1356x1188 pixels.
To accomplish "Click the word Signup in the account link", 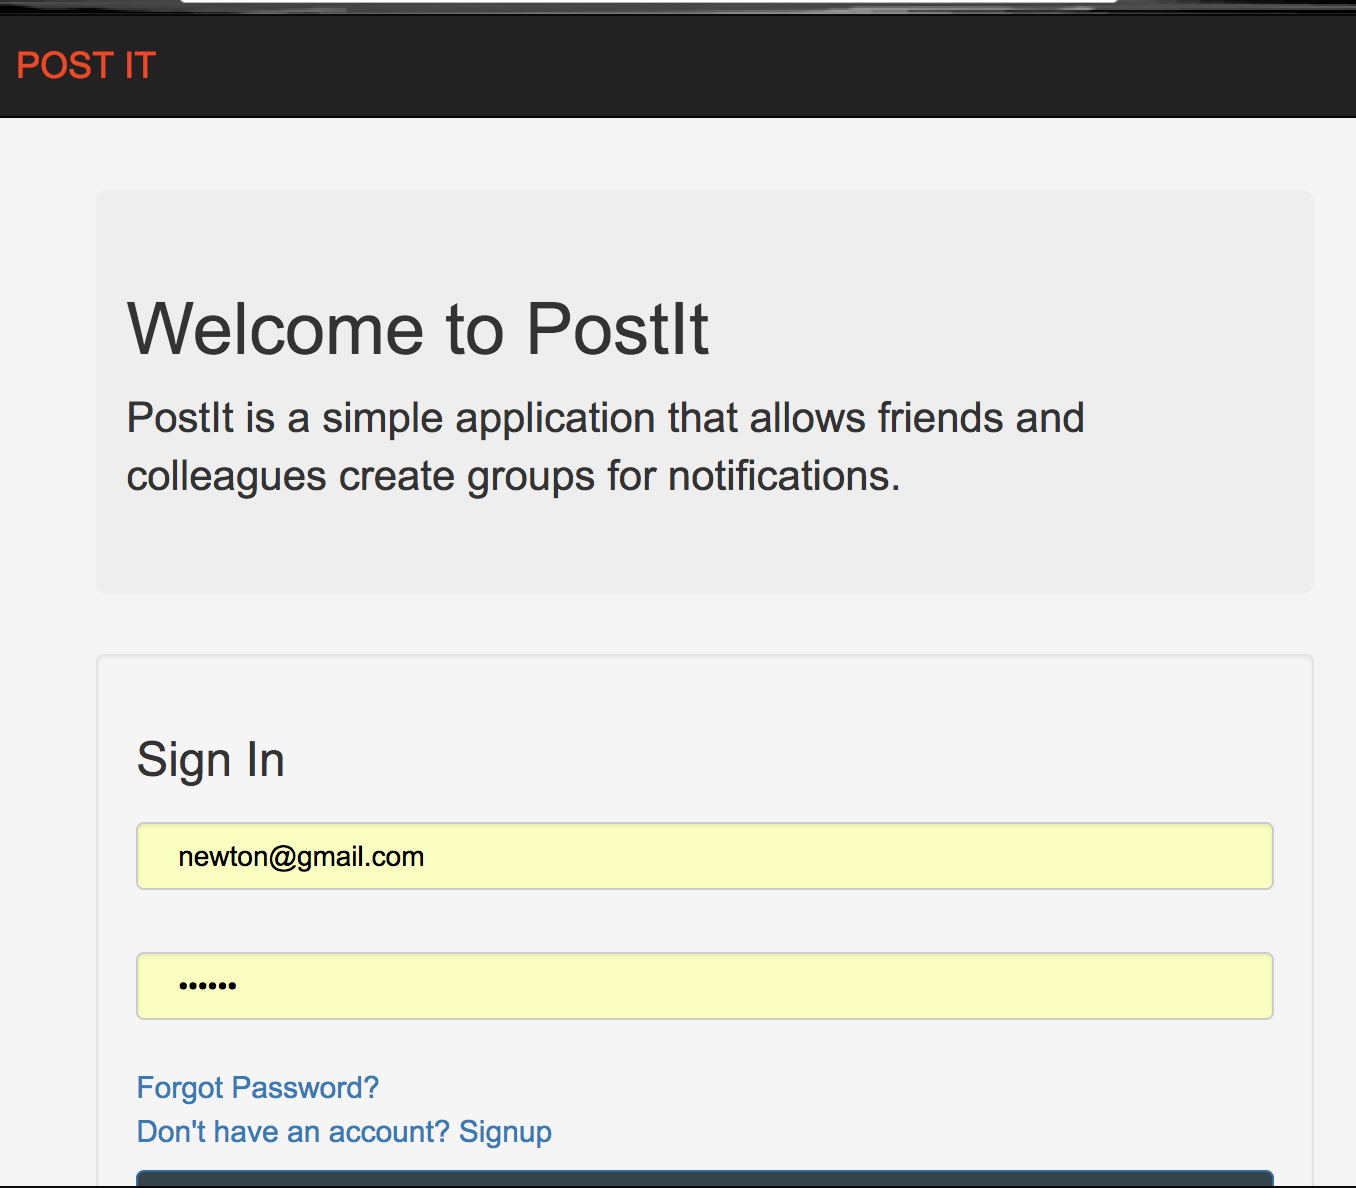I will (505, 1131).
